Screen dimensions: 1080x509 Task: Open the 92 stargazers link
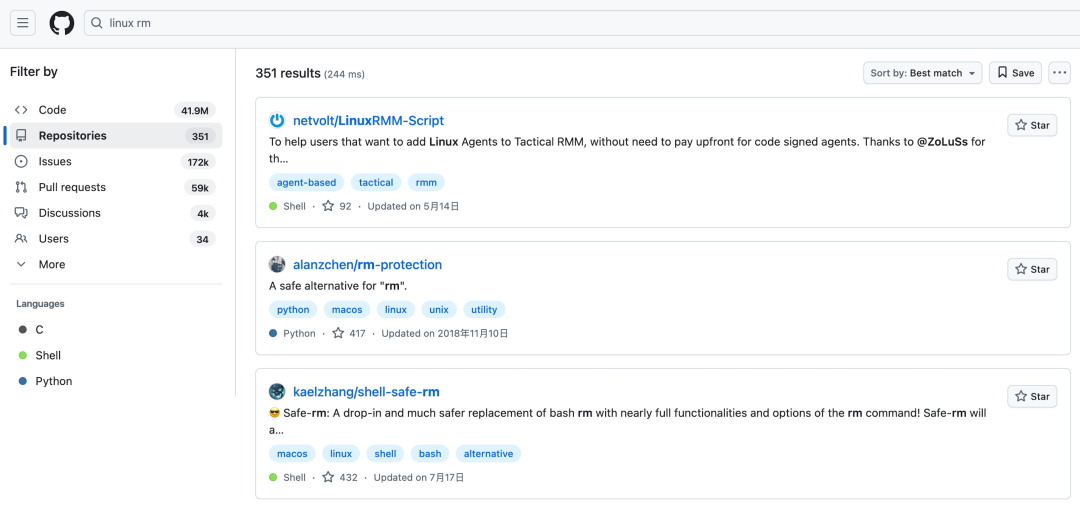(337, 206)
